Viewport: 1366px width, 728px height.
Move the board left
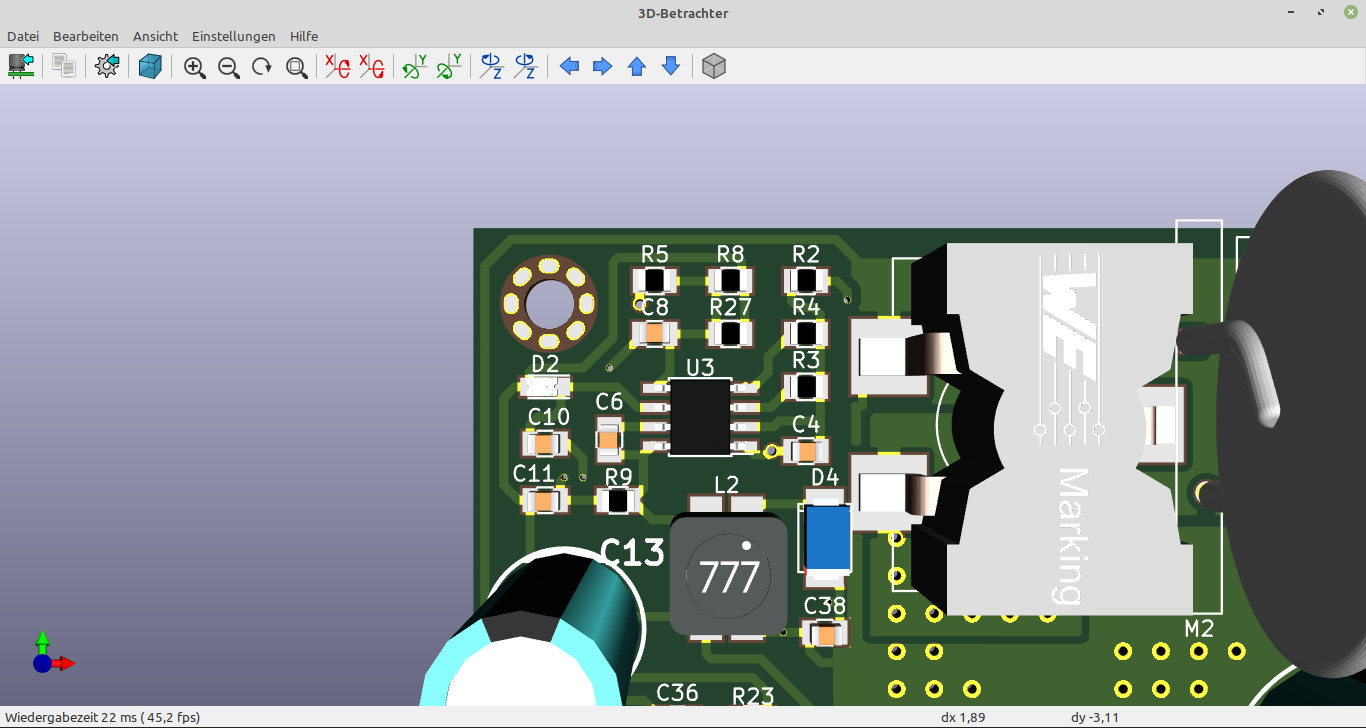click(569, 67)
